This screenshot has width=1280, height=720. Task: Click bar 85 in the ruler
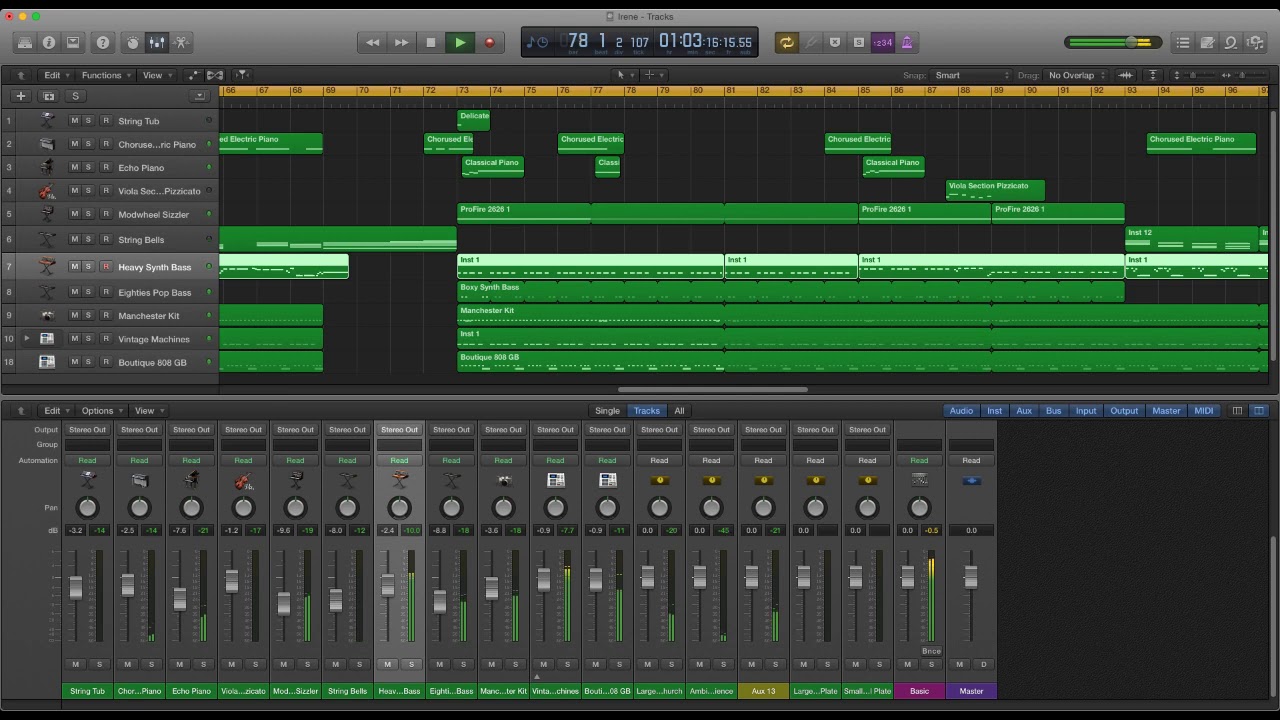pos(864,91)
